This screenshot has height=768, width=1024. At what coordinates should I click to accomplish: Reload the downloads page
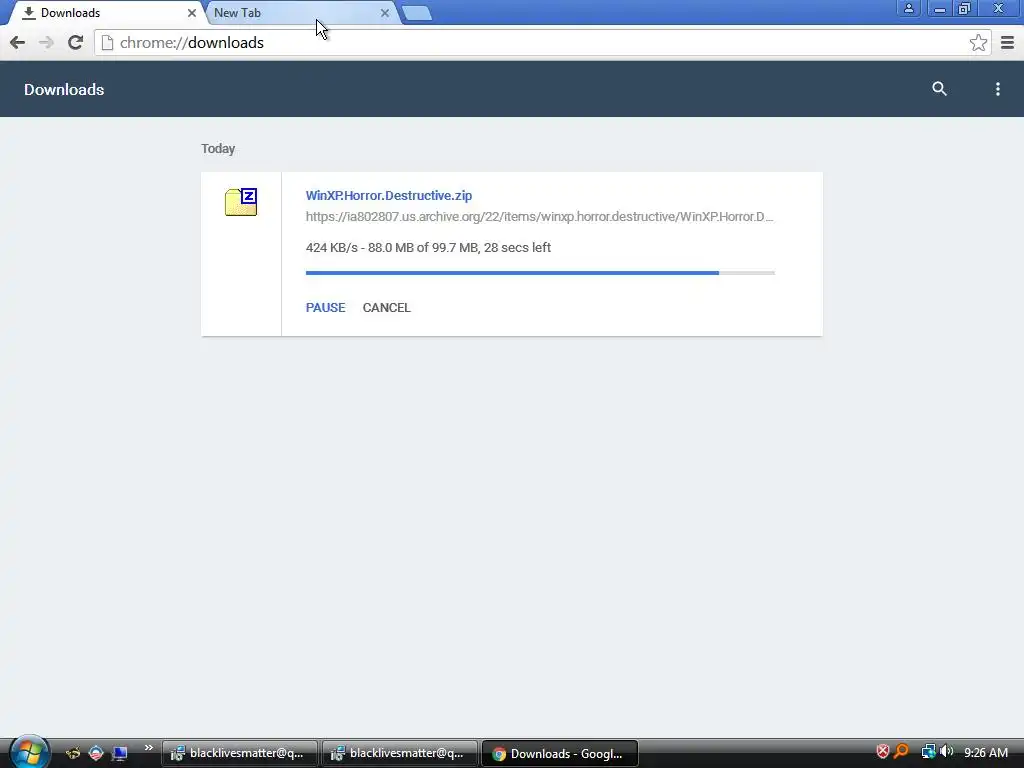[x=75, y=42]
